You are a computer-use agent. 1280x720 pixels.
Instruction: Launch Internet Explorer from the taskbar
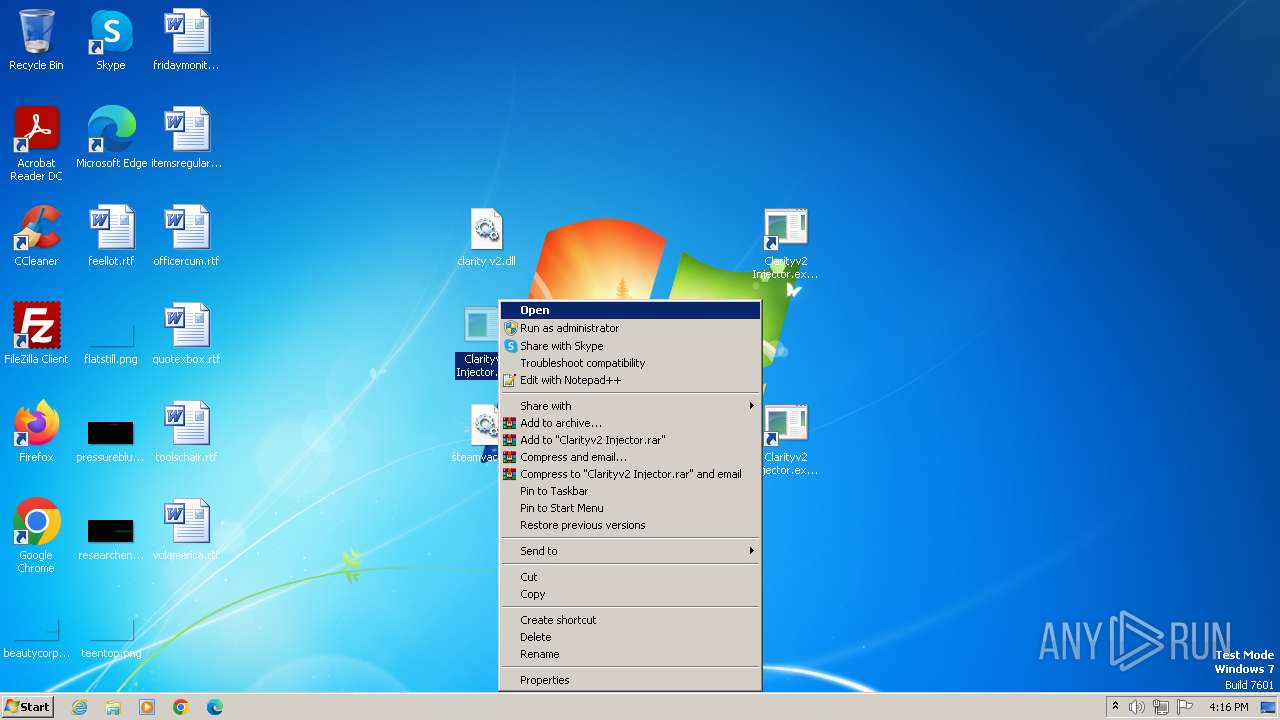(79, 707)
